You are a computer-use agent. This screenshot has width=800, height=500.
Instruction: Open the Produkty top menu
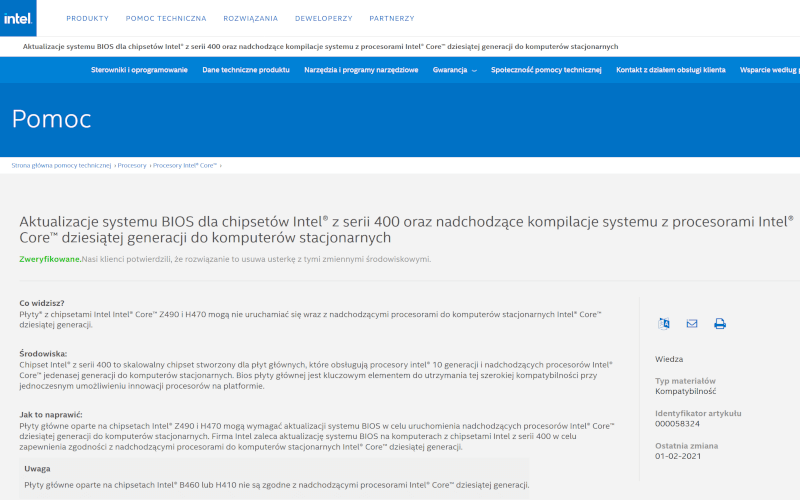(x=87, y=18)
